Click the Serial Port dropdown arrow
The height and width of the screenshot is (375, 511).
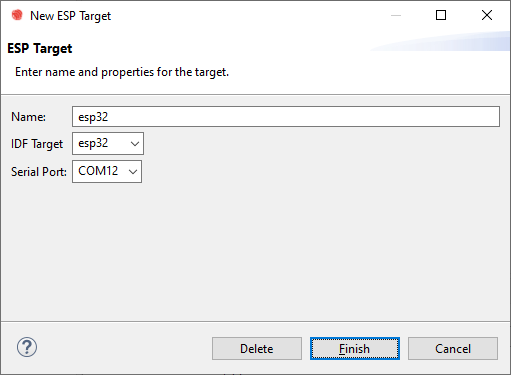133,172
